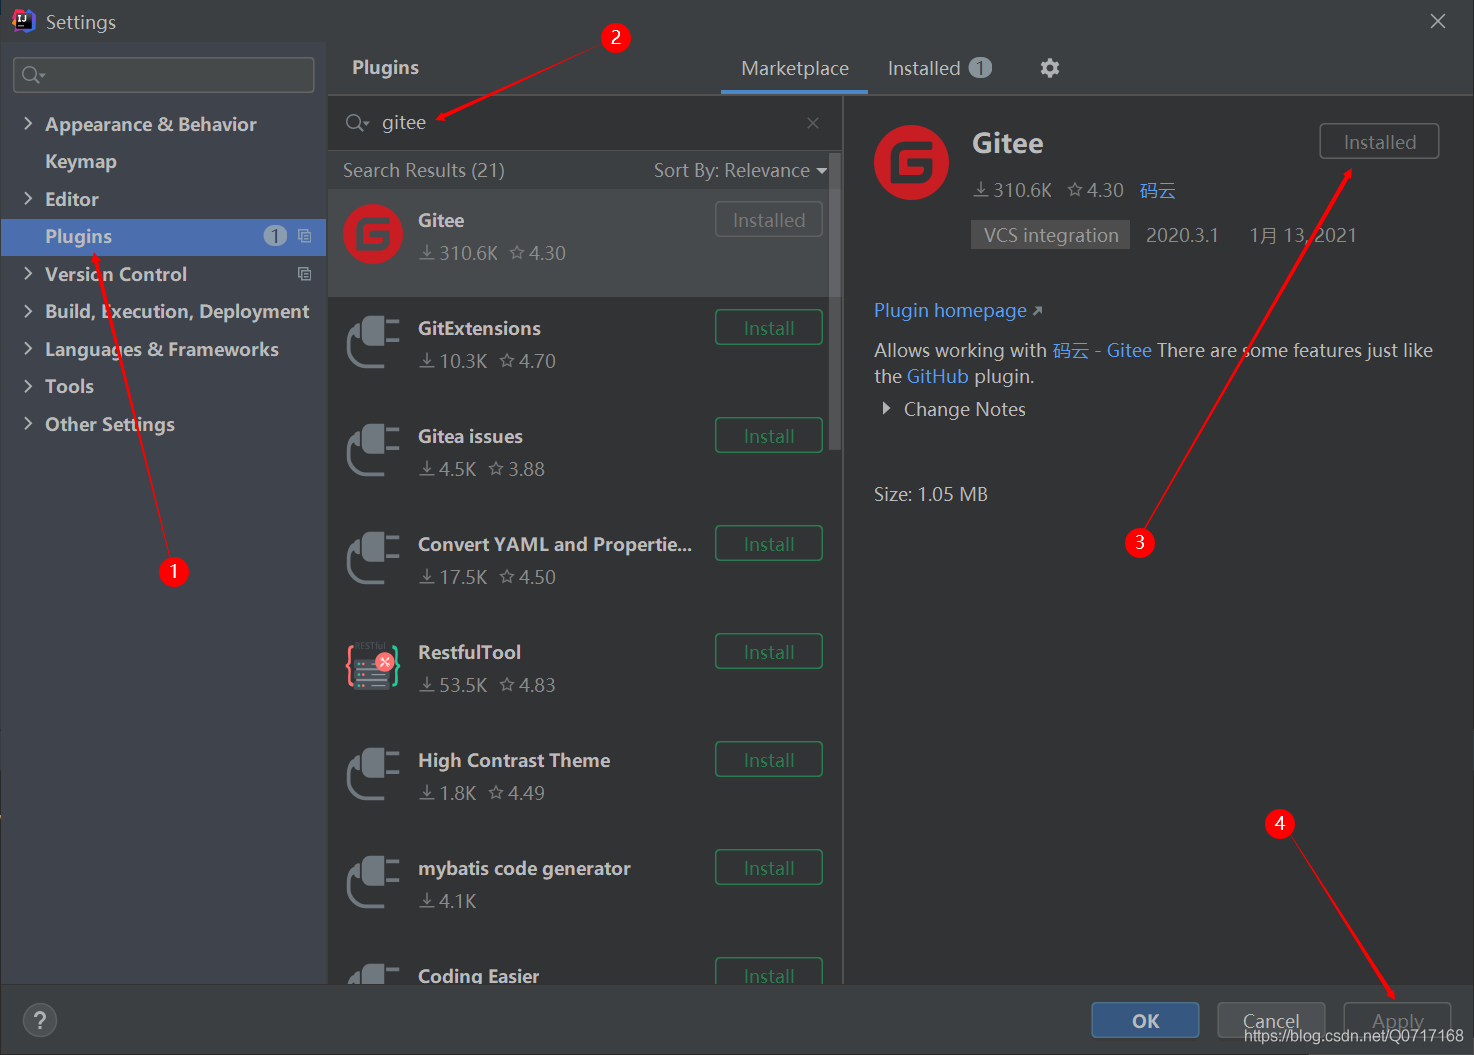Screen dimensions: 1474x1055
Task: Select the RestfulTool plugin name
Action: 469,652
